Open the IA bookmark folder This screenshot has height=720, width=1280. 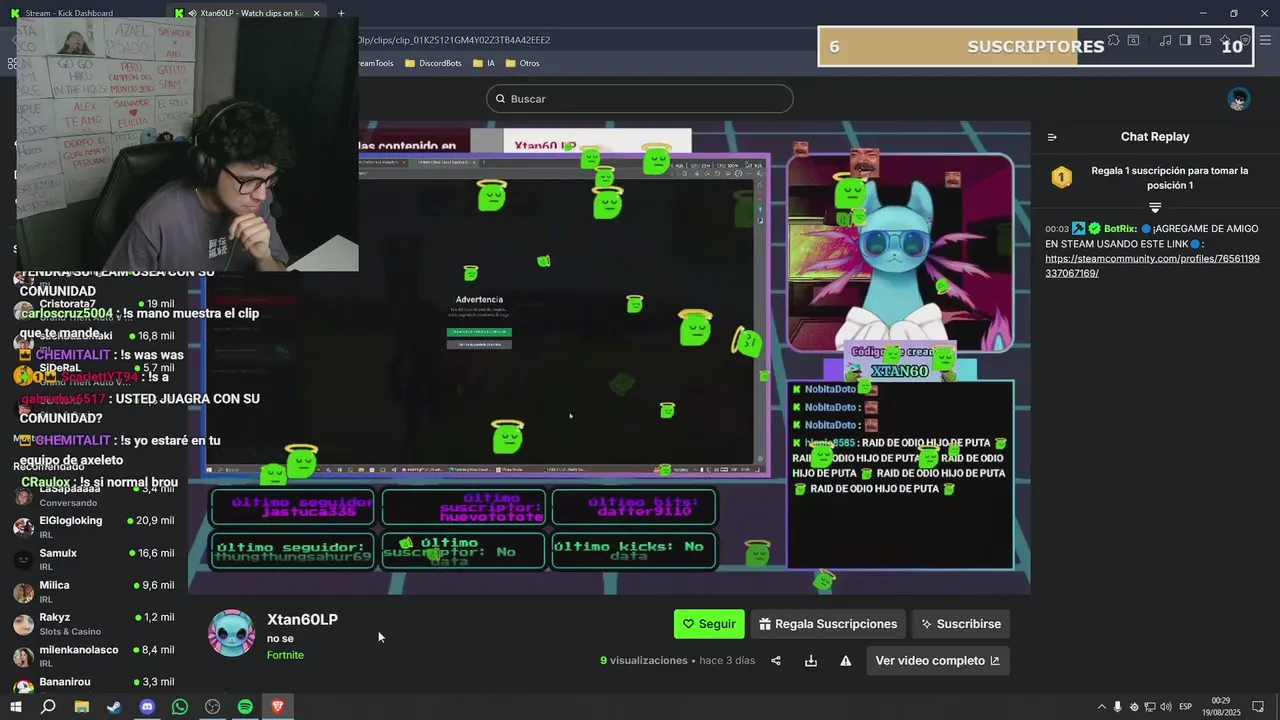click(484, 63)
